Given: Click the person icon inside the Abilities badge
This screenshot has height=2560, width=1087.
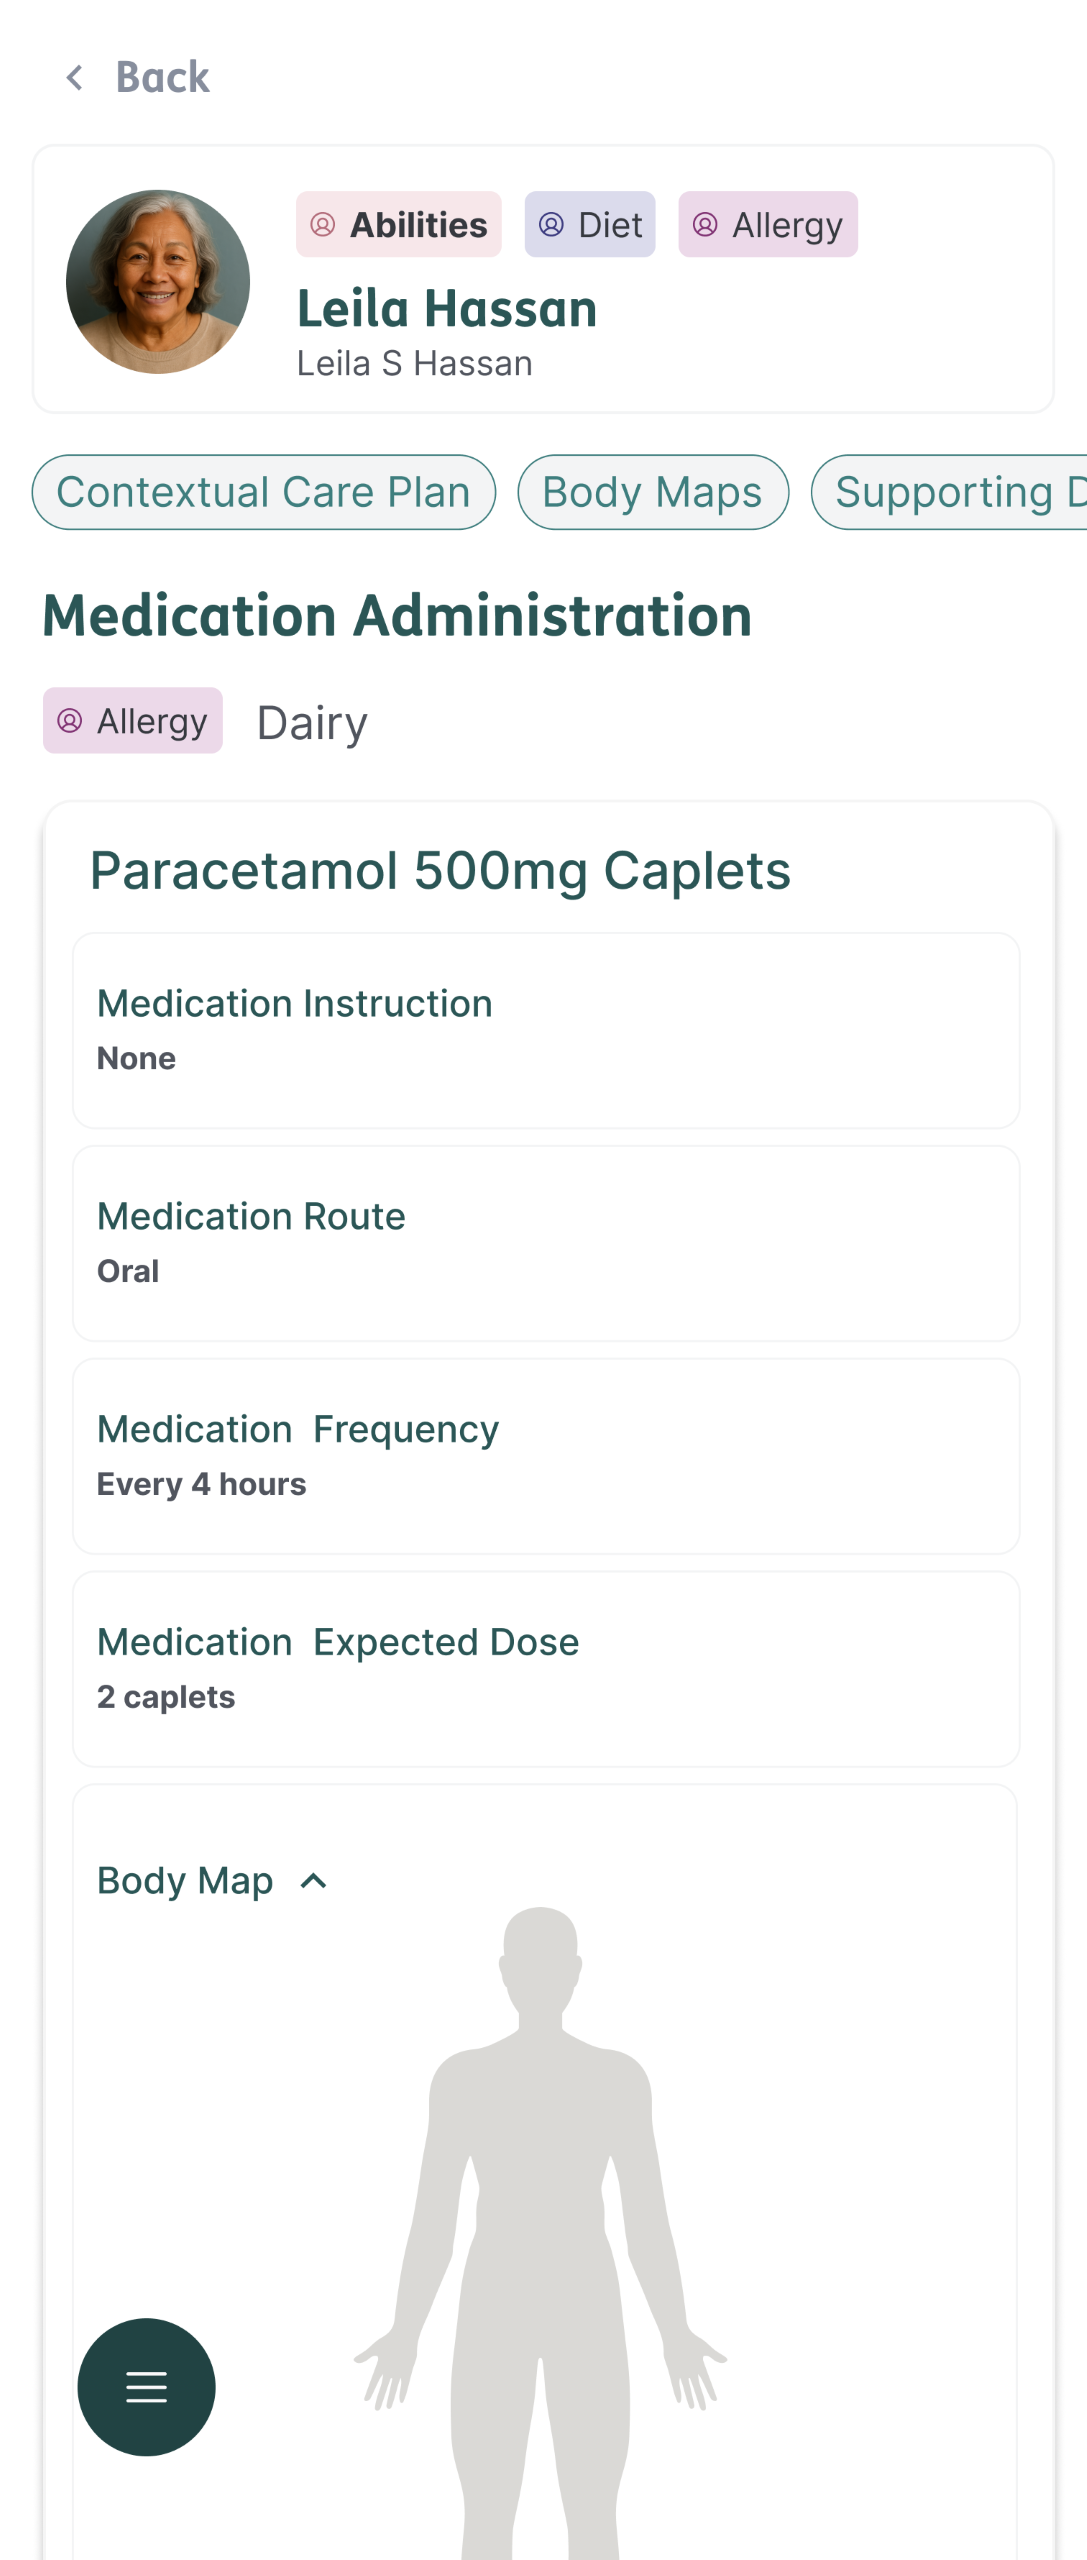Looking at the screenshot, I should point(323,225).
